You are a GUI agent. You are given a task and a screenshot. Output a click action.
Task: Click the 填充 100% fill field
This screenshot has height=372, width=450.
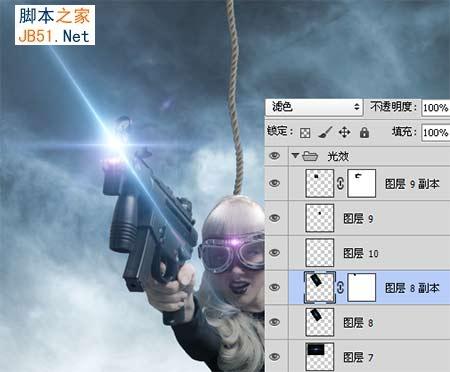click(436, 133)
